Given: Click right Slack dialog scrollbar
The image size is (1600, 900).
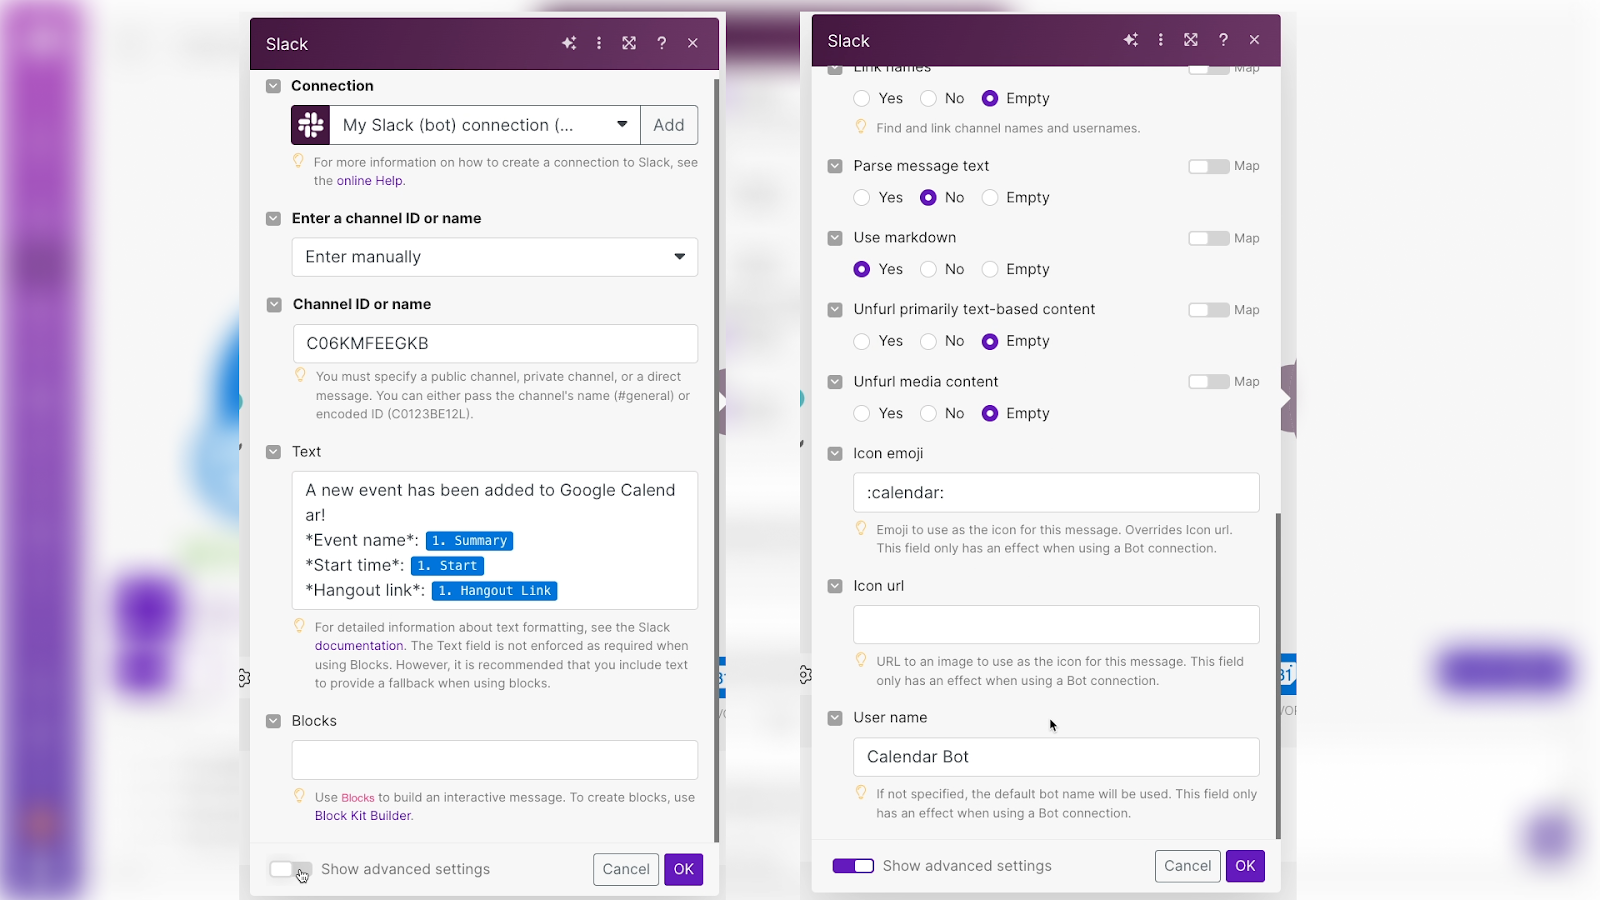Looking at the screenshot, I should (1278, 676).
